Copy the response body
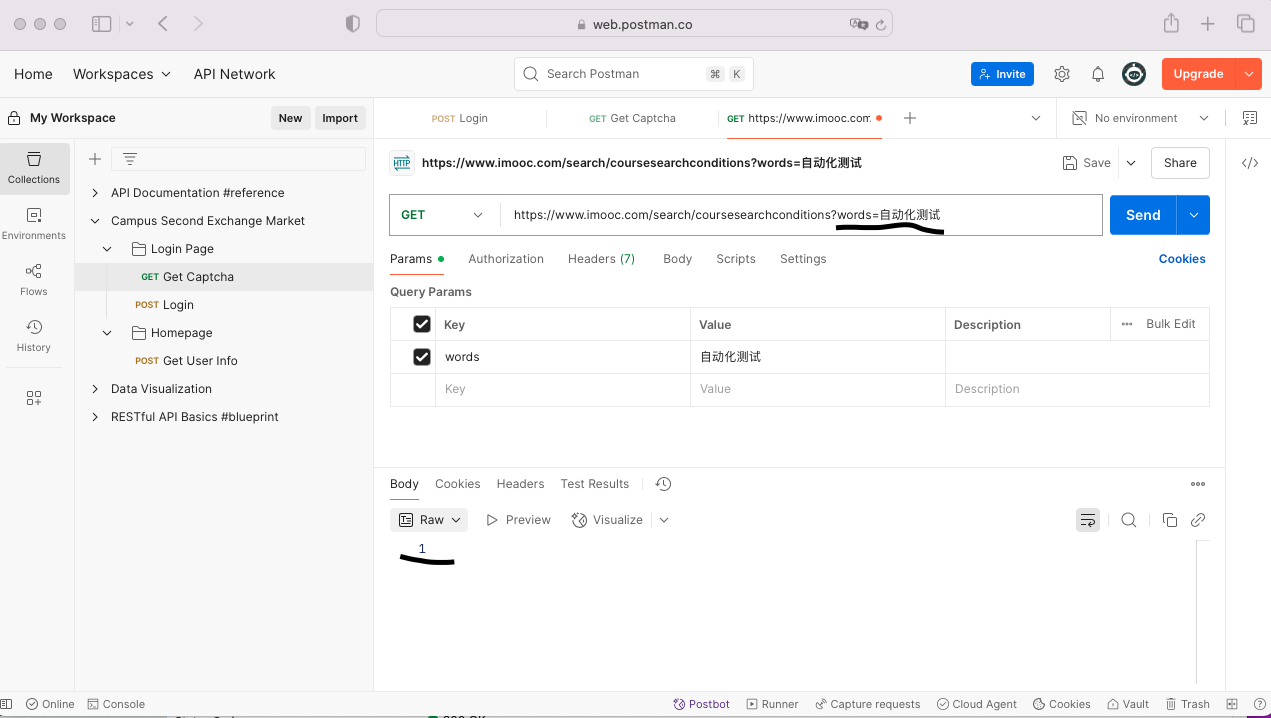 point(1170,520)
